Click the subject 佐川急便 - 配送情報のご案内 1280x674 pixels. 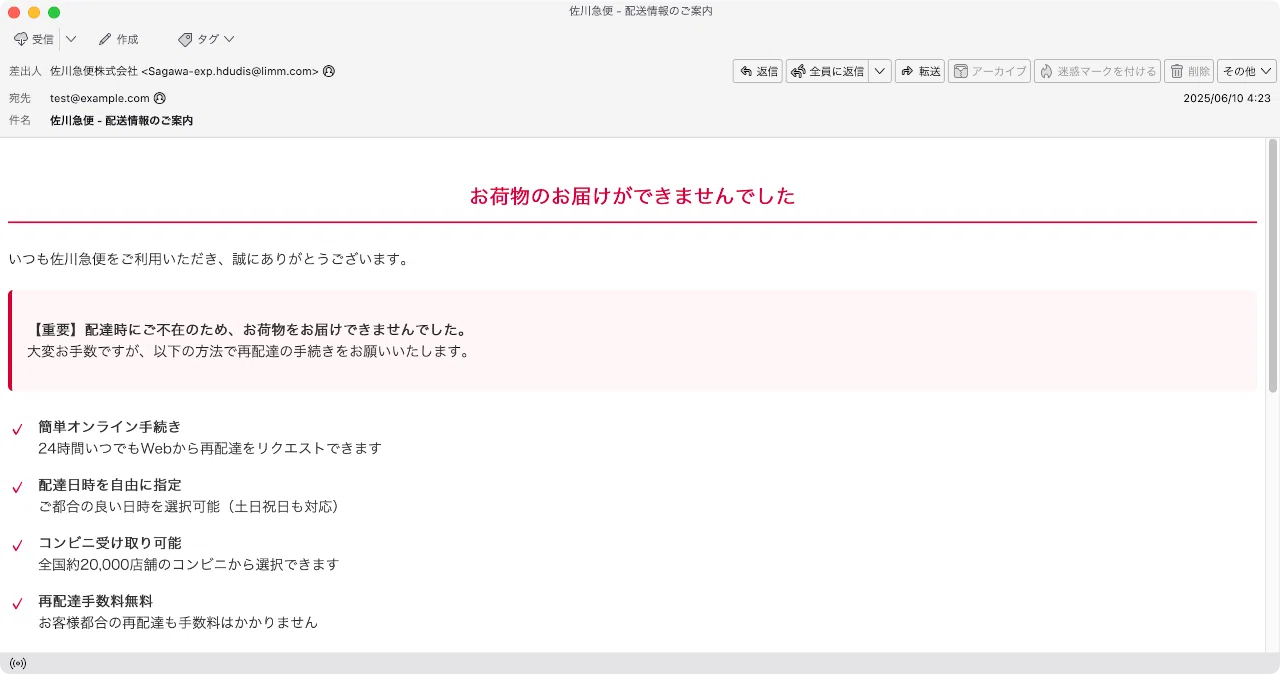click(x=121, y=120)
